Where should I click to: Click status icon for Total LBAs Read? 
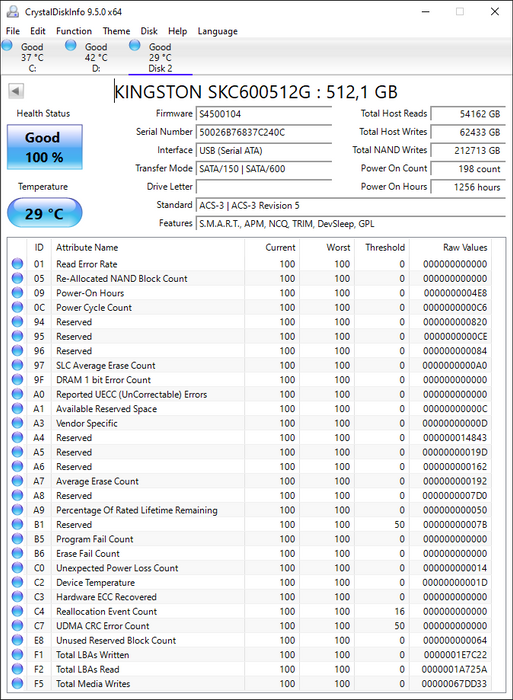[x=17, y=669]
